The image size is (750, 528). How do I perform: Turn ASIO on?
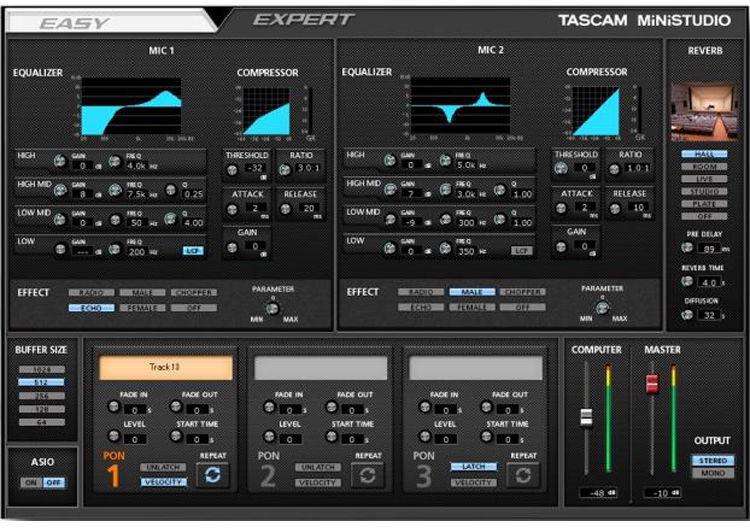[x=31, y=483]
